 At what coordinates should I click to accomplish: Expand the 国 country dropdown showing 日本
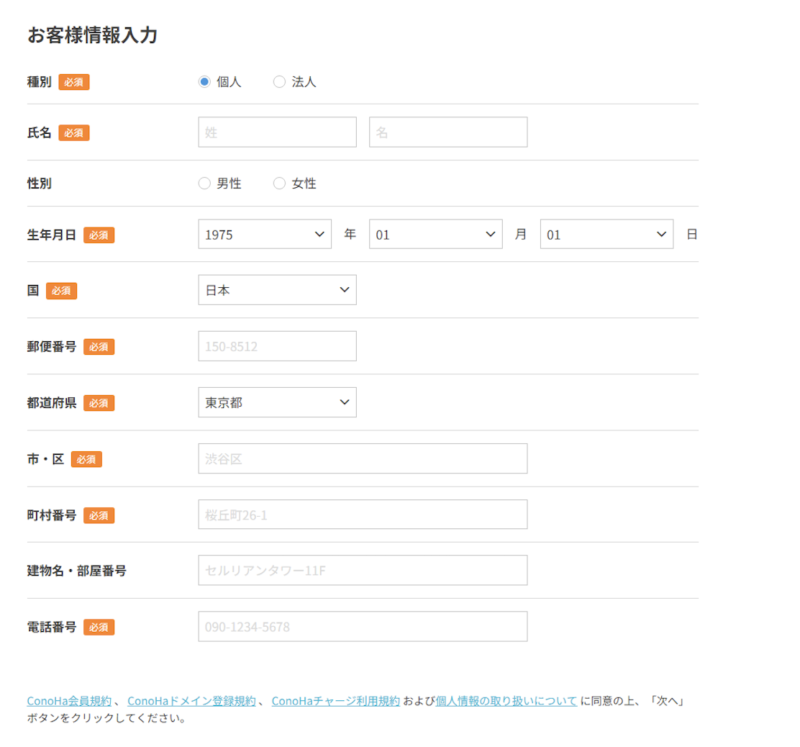pyautogui.click(x=277, y=290)
